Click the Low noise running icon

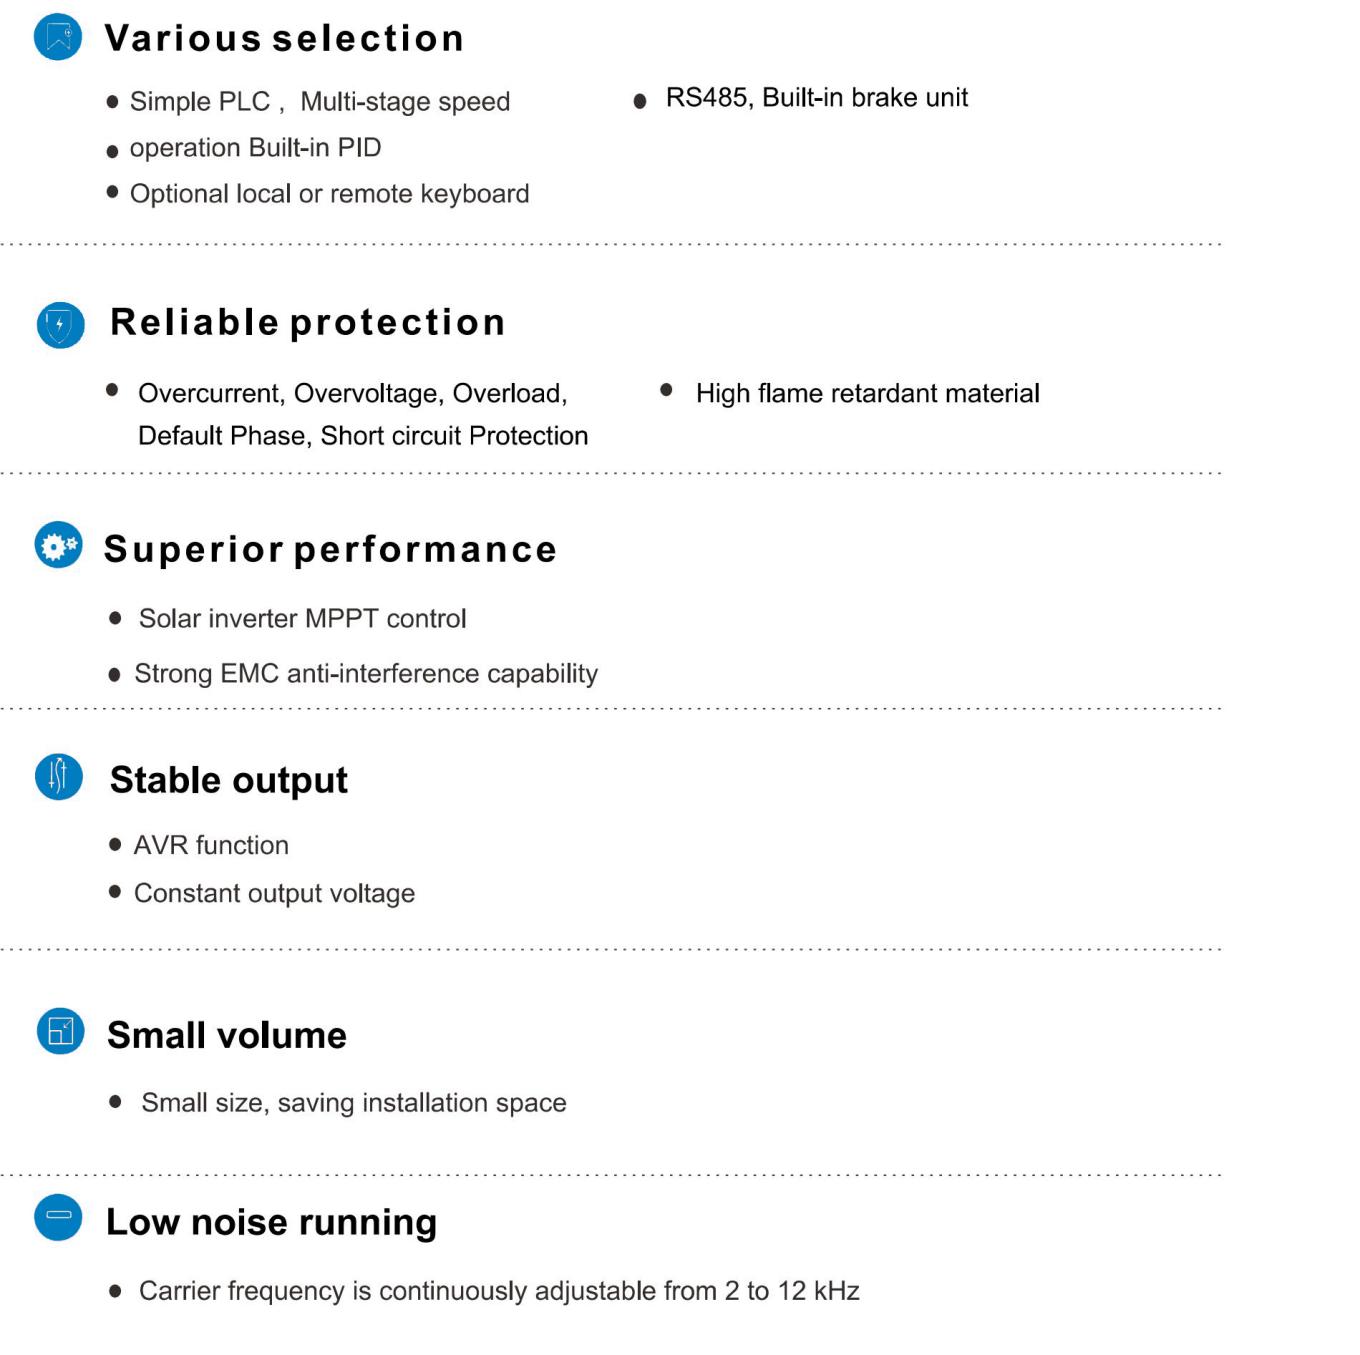point(58,1216)
